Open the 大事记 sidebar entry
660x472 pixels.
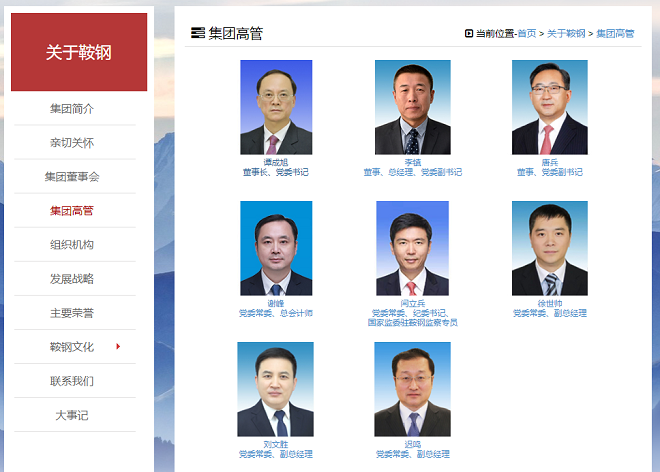coord(72,415)
